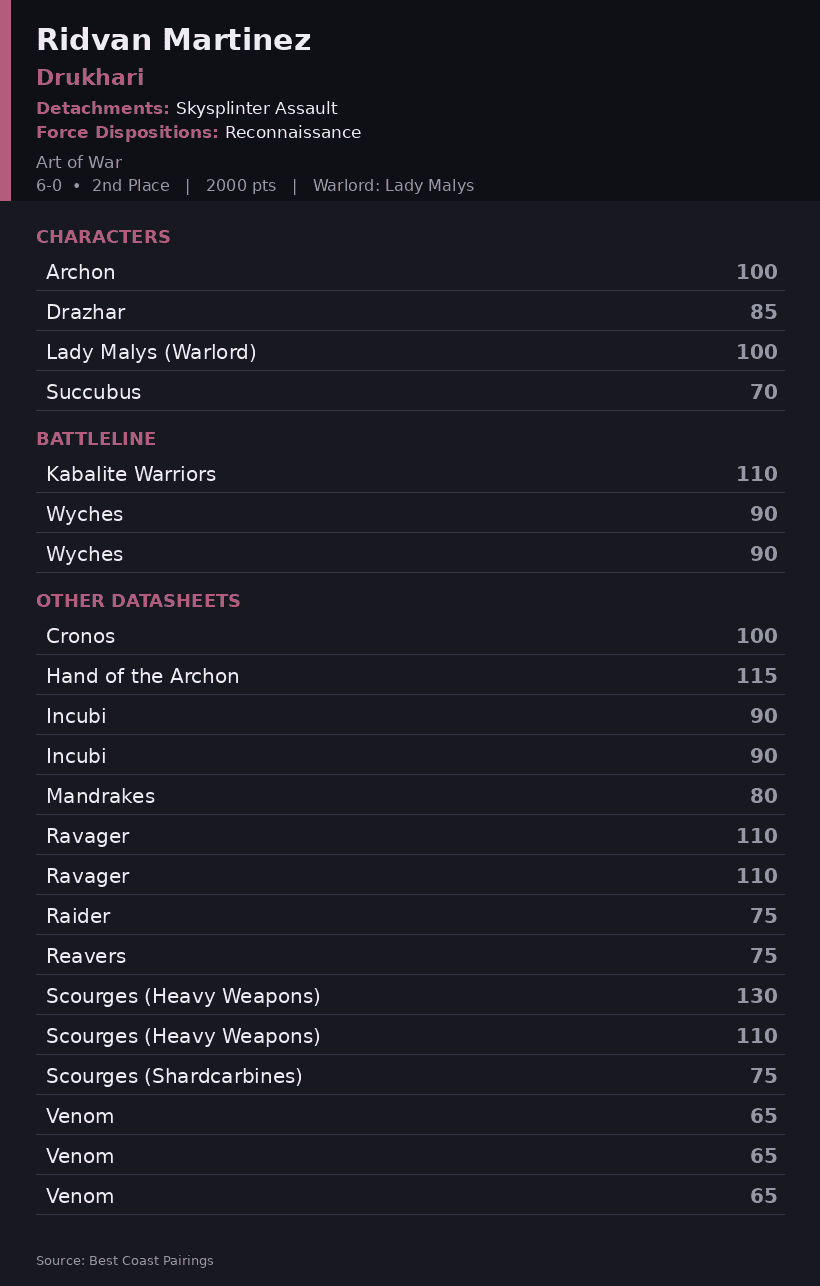Select the Hand of the Archon entry
Screen dimensions: 820x1286
coord(410,676)
